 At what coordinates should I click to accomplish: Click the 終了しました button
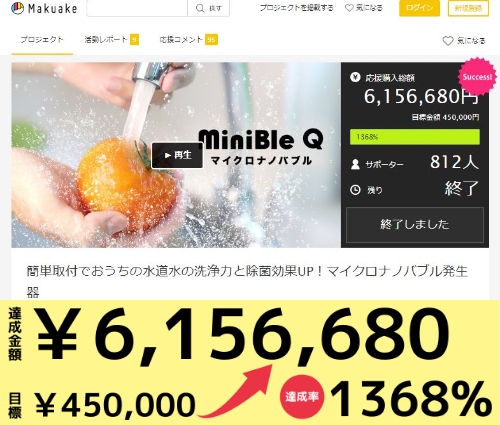click(x=415, y=225)
